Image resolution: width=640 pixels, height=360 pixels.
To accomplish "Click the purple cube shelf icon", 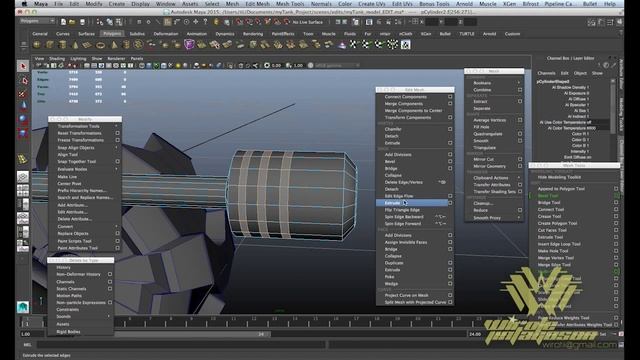I will 189,44.
